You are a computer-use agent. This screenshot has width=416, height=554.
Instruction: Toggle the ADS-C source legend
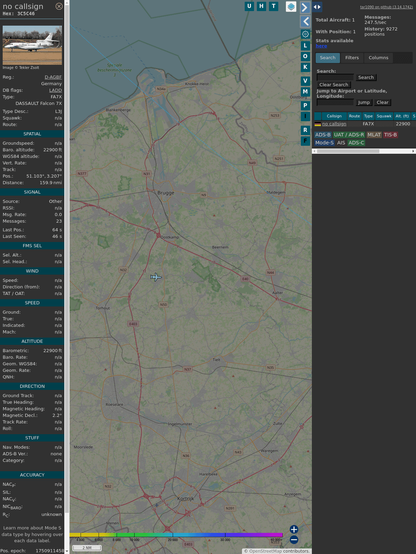tap(356, 143)
